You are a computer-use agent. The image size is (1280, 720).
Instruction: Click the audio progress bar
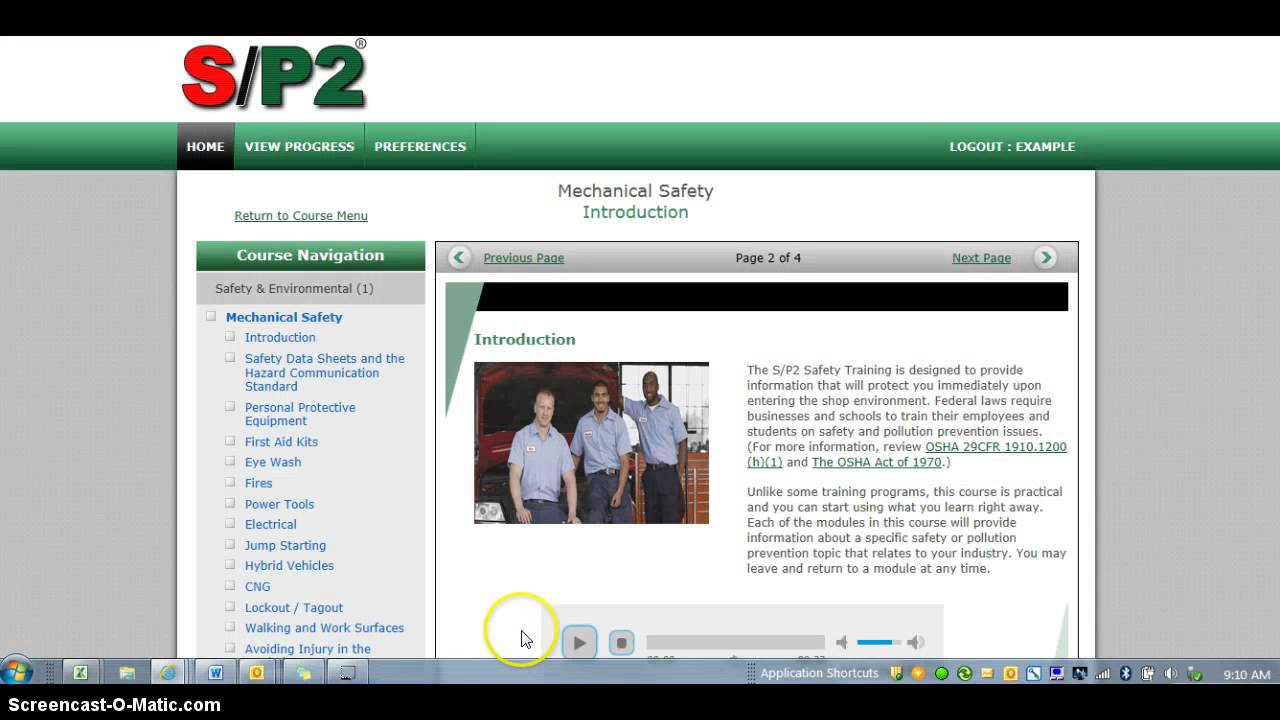[x=735, y=642]
